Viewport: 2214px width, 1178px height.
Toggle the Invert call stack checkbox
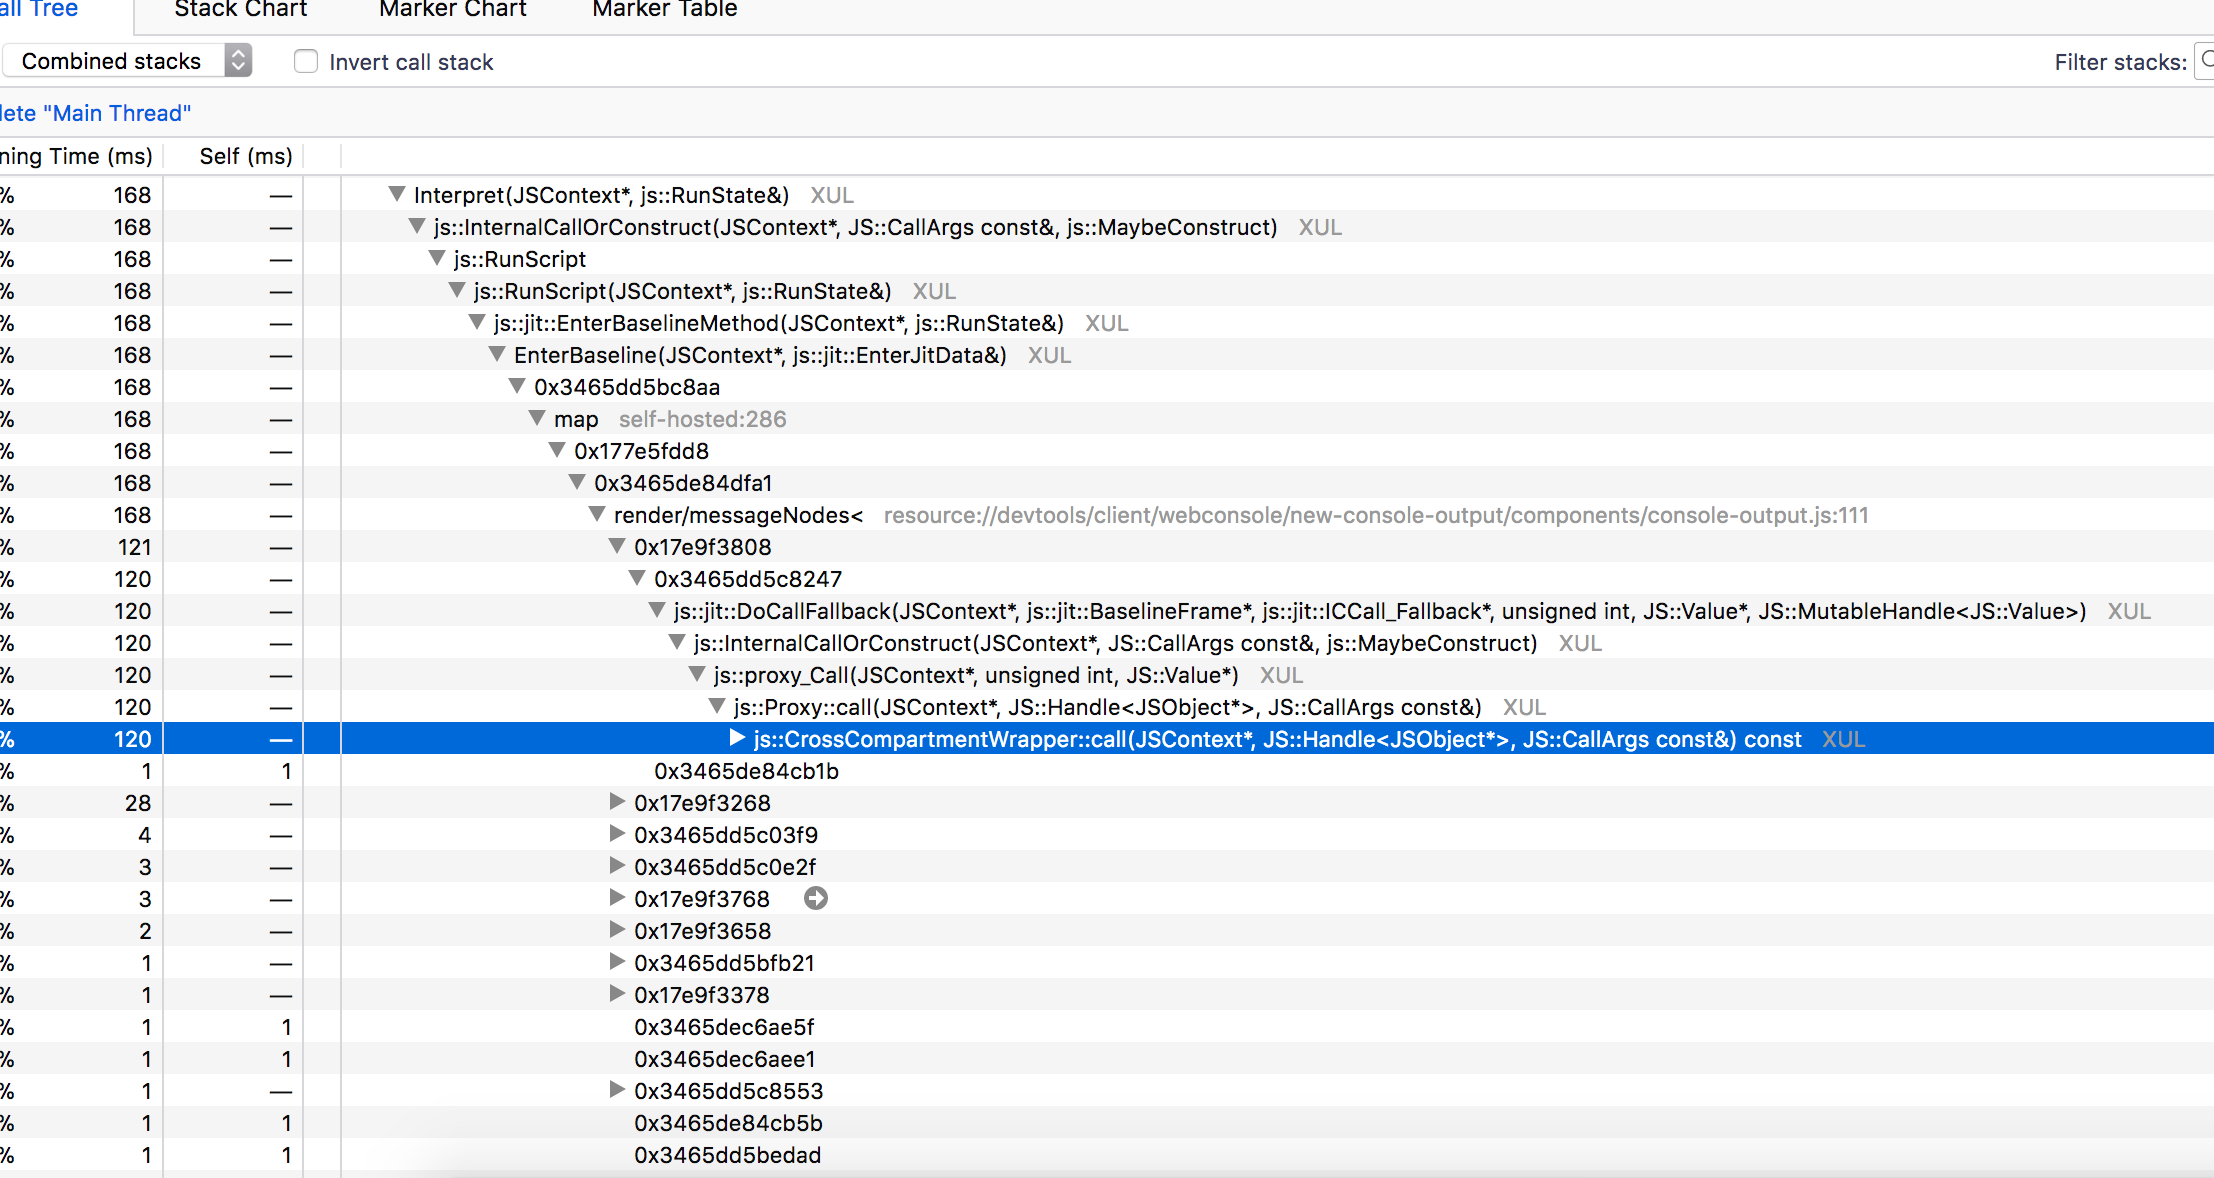(x=306, y=62)
